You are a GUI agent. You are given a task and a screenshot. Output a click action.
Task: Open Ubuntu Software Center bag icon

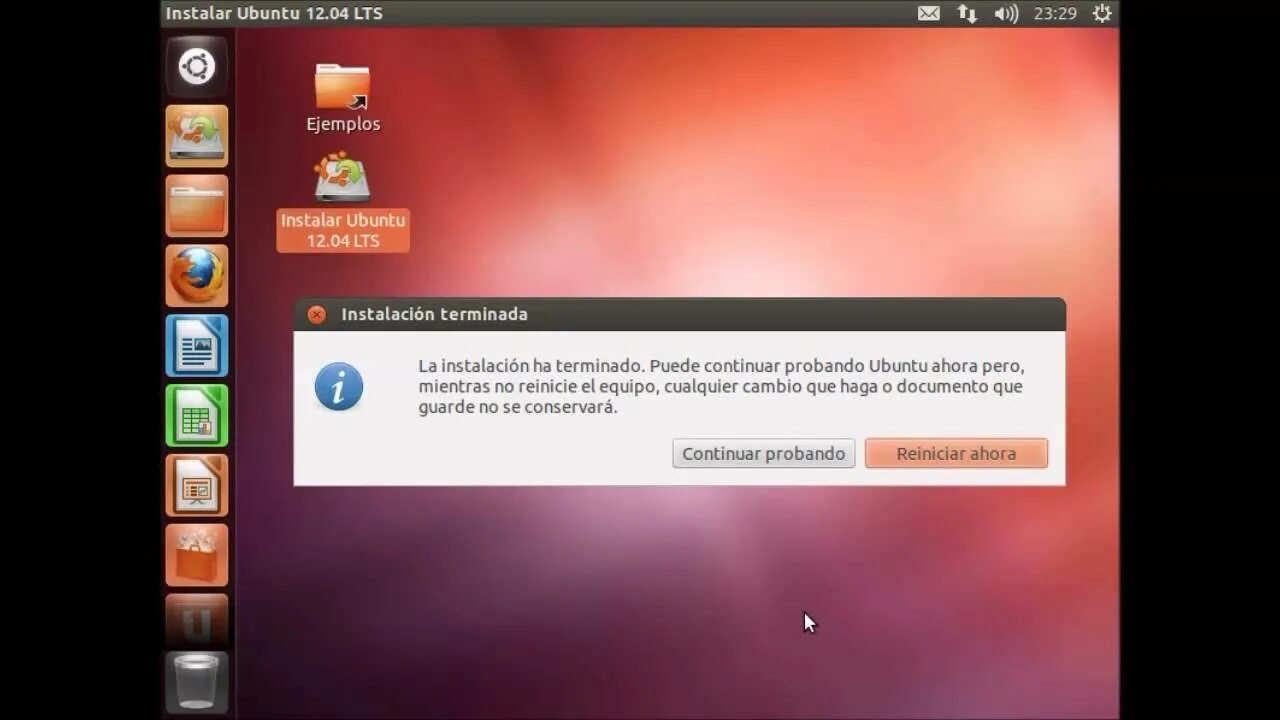(x=197, y=555)
